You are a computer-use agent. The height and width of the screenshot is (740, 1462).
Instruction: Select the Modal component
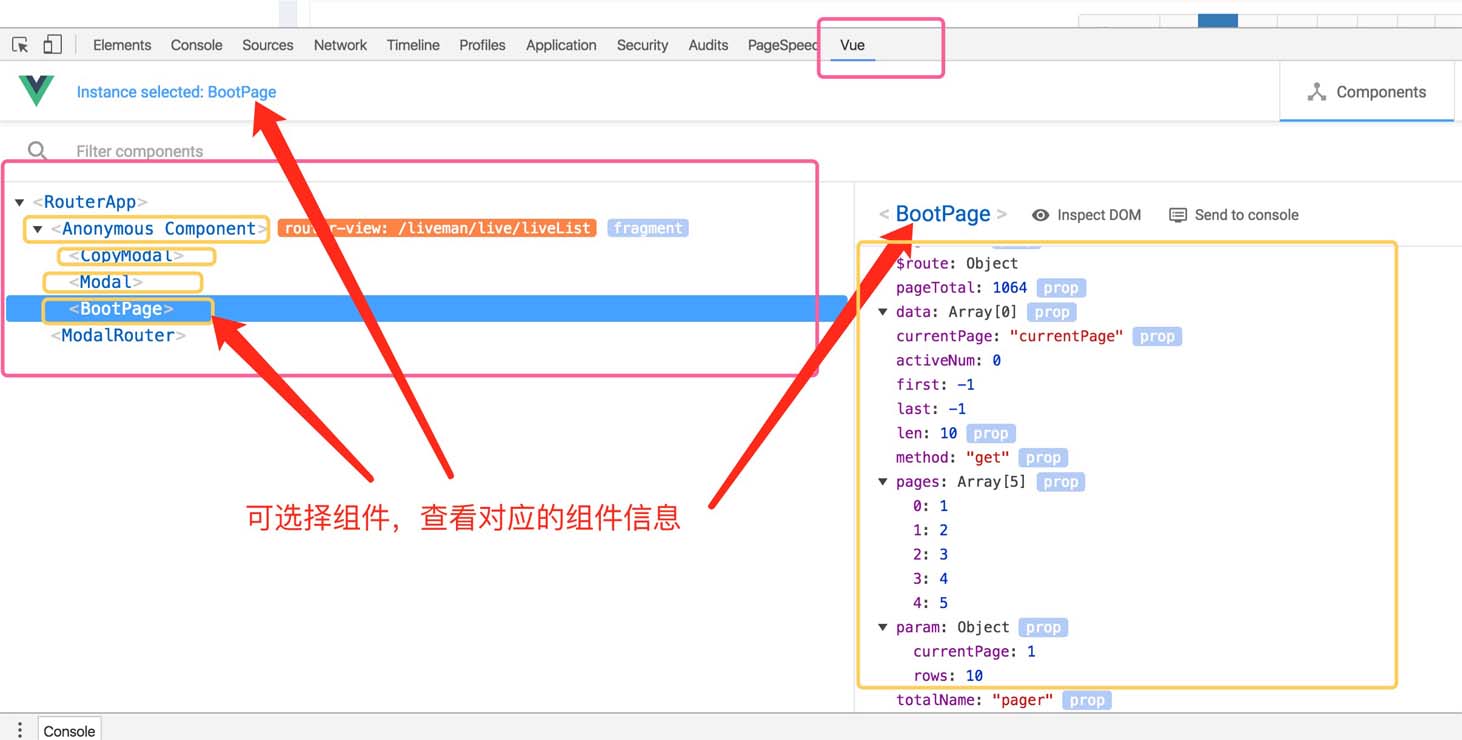106,282
